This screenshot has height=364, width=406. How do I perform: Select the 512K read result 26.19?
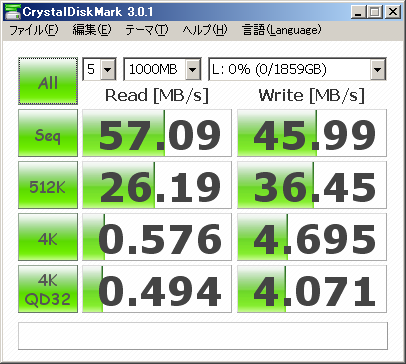[x=157, y=185]
